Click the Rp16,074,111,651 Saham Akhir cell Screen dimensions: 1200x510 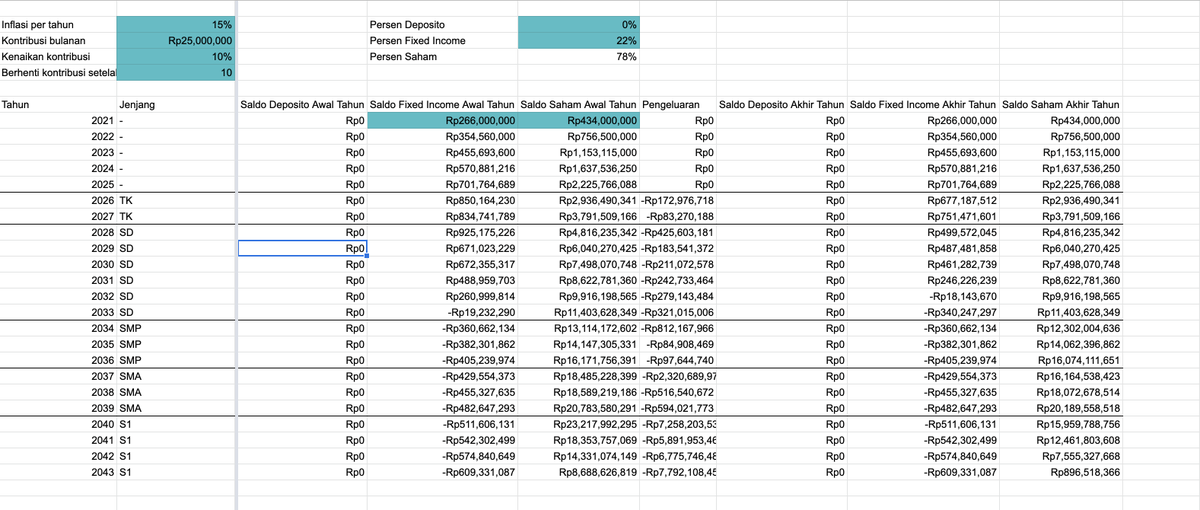point(1061,360)
